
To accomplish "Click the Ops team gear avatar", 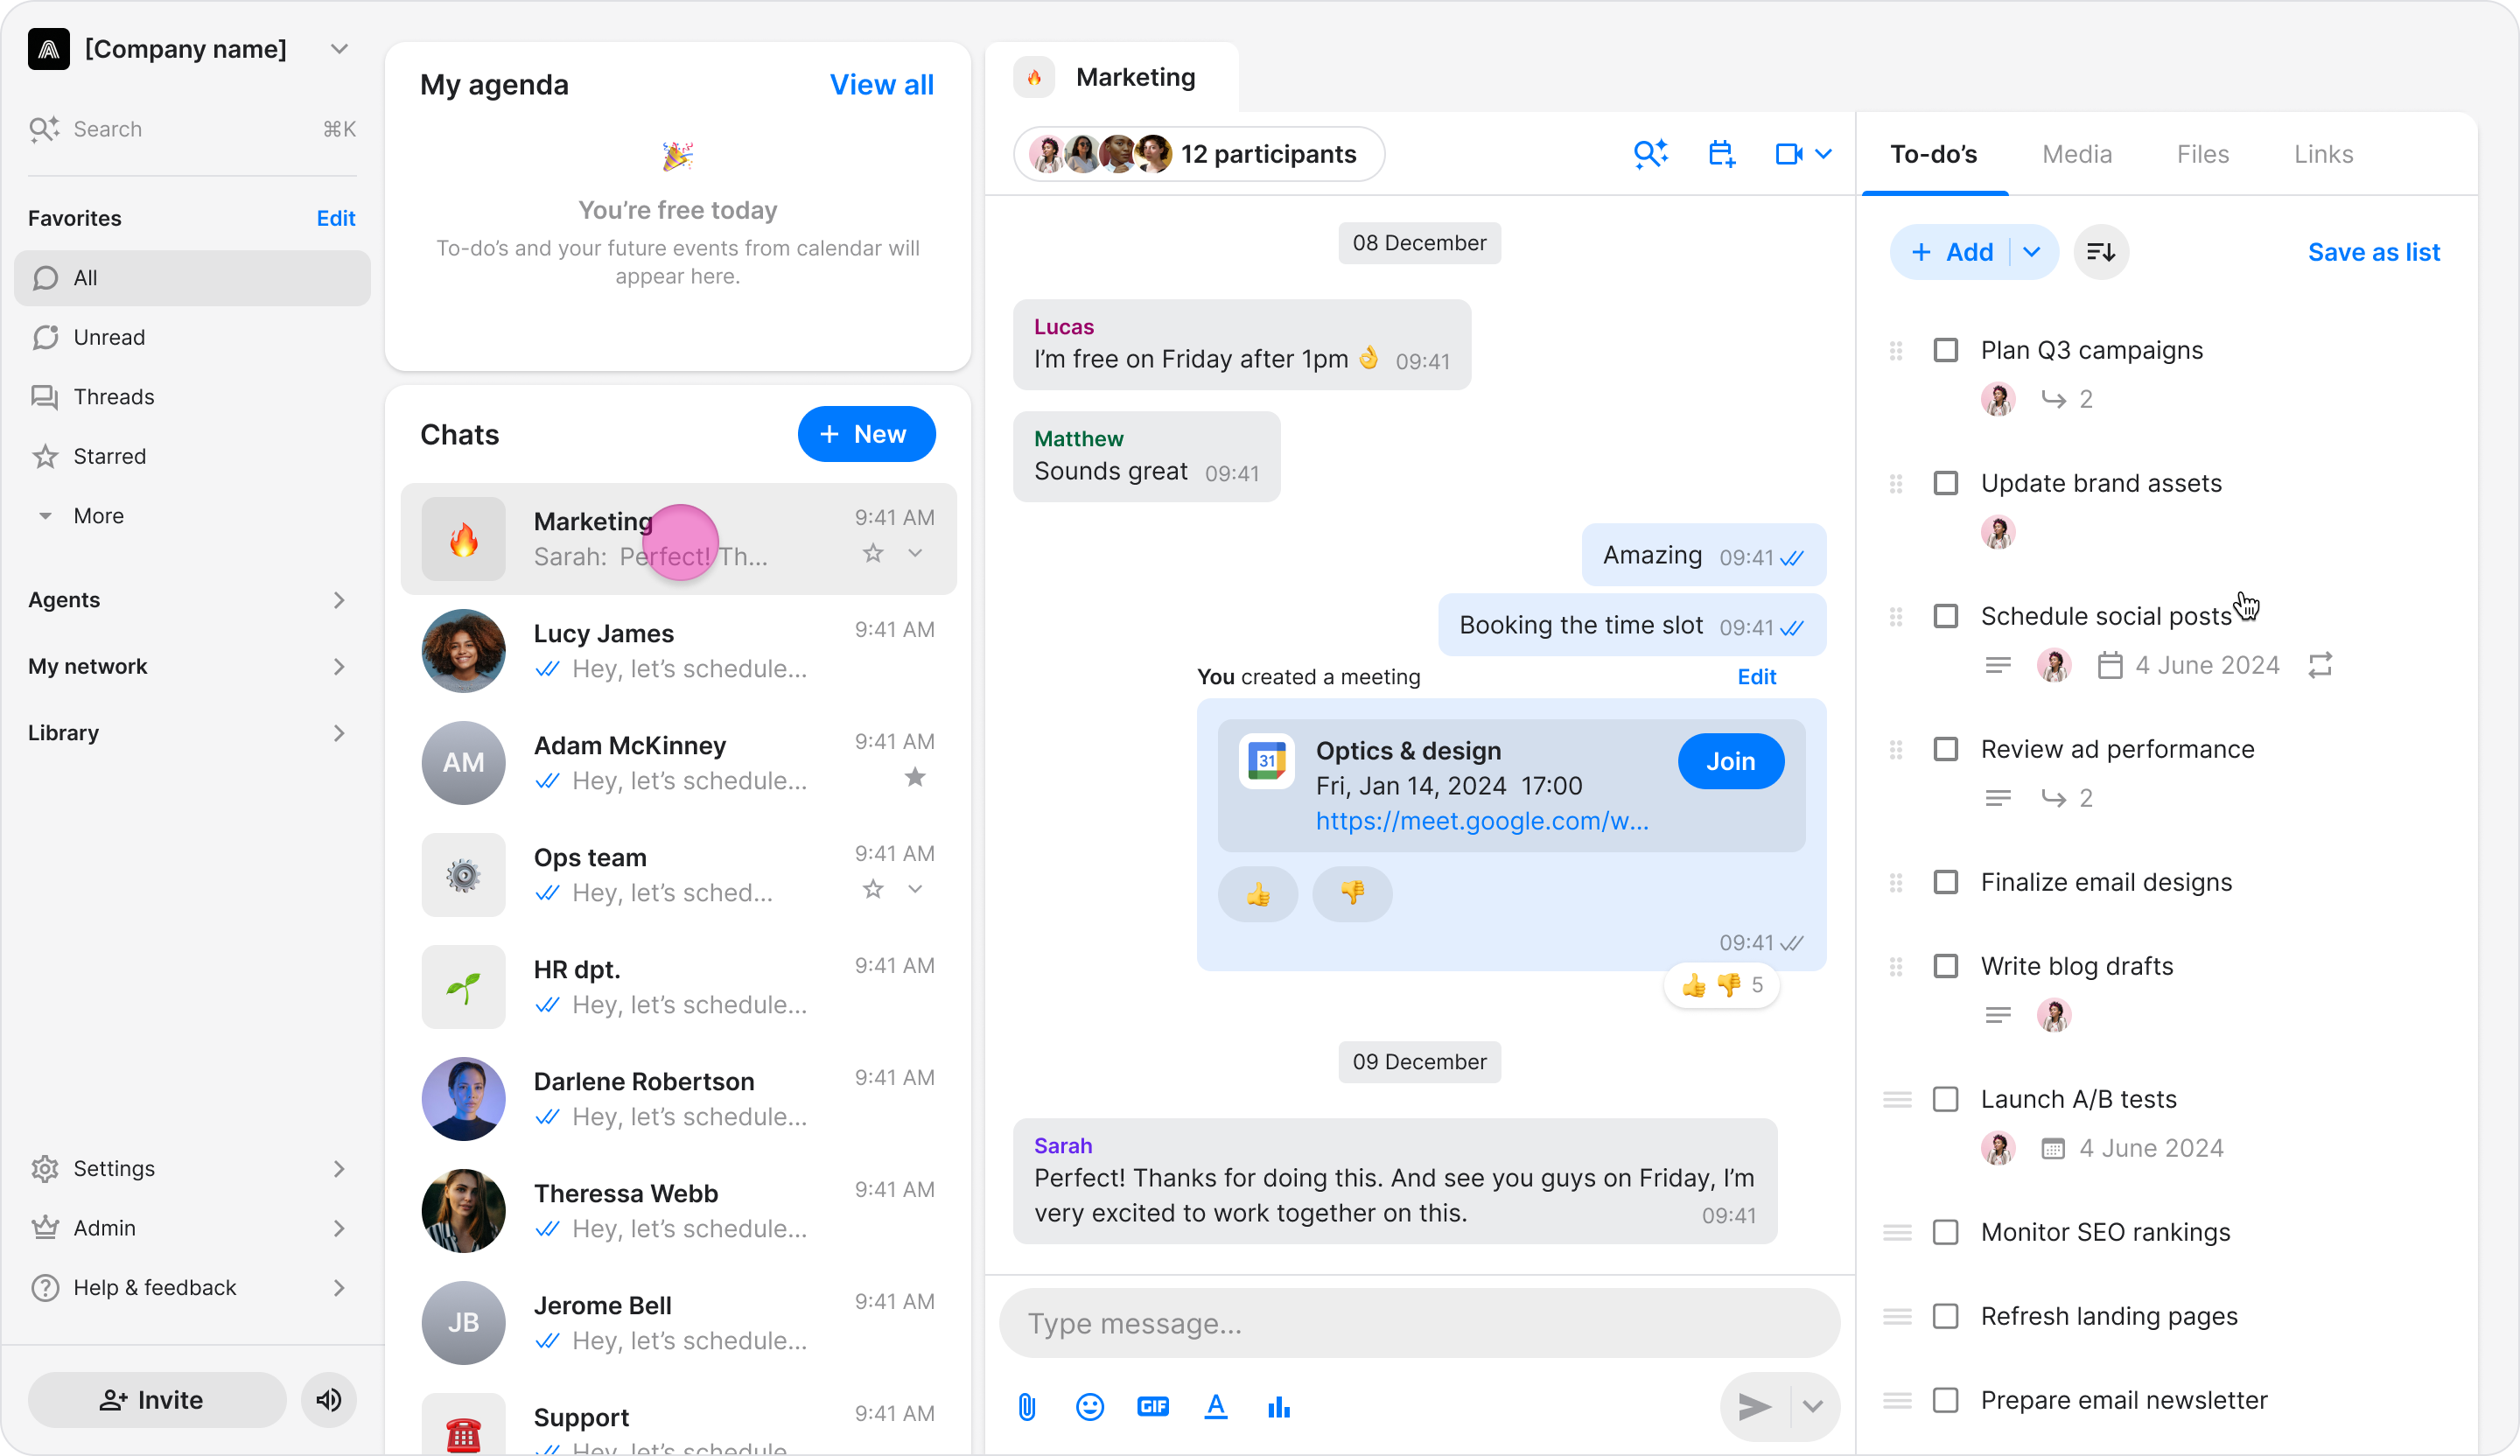I will 463,875.
